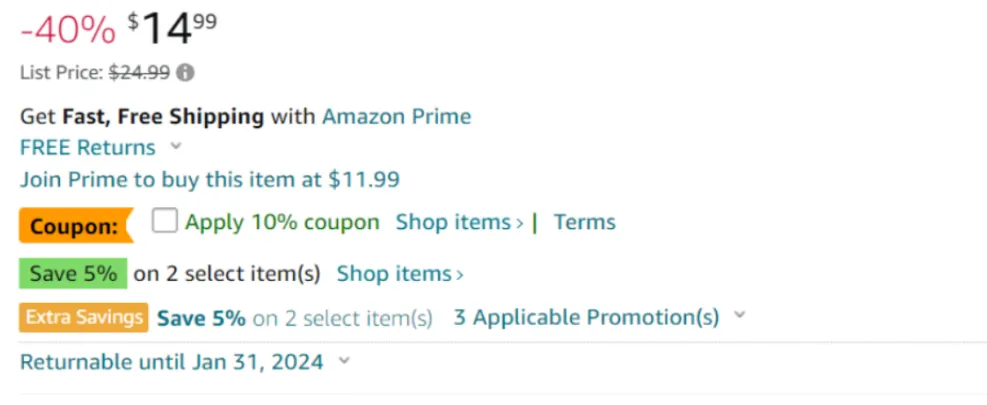Click the red -40% discount figure
This screenshot has width=987, height=405.
68,30
